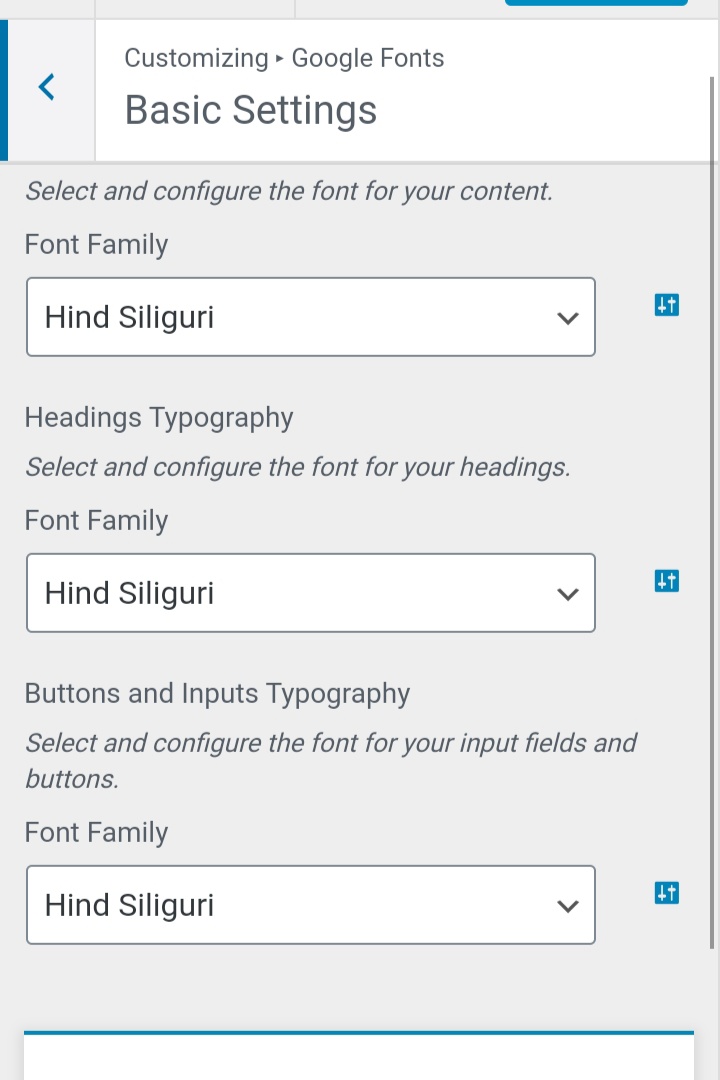The width and height of the screenshot is (720, 1080).
Task: Click 'Buttons and Inputs Typography' section label
Action: 217,694
